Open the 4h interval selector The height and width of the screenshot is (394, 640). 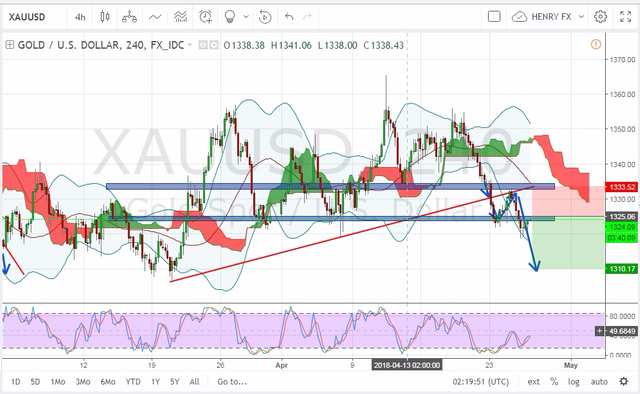click(80, 17)
